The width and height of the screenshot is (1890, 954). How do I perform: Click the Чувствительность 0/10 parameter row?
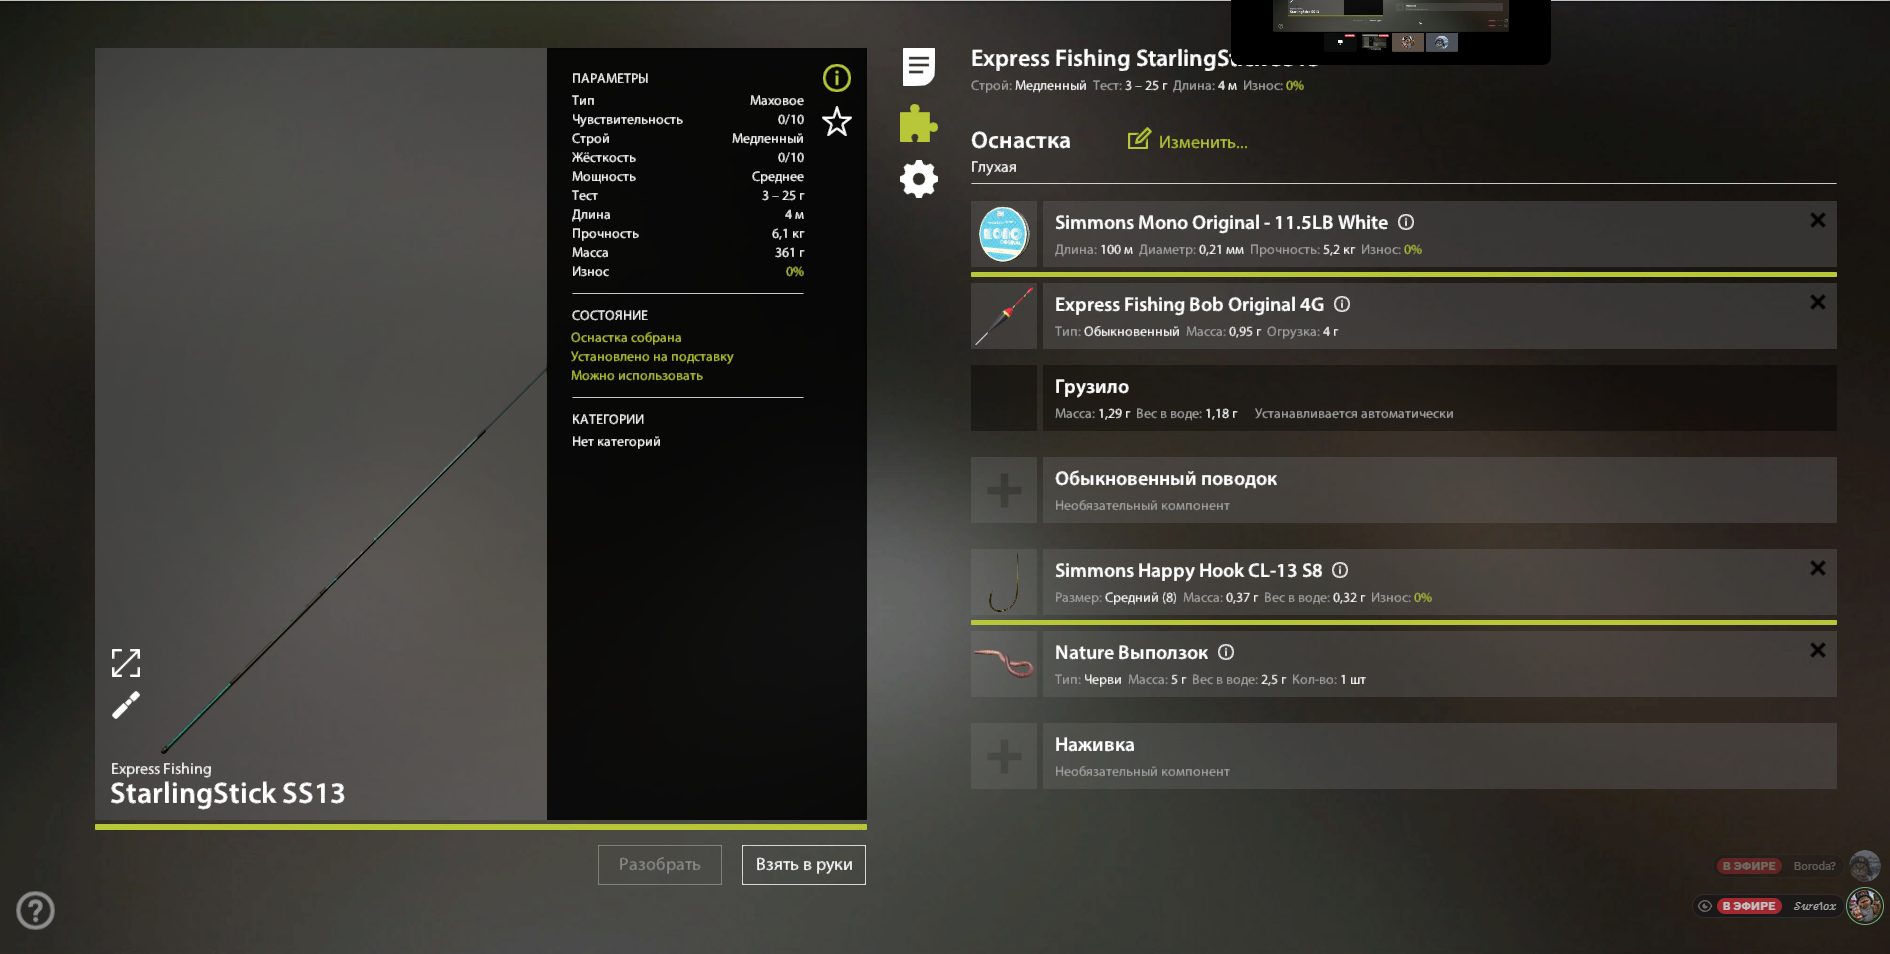pyautogui.click(x=688, y=119)
